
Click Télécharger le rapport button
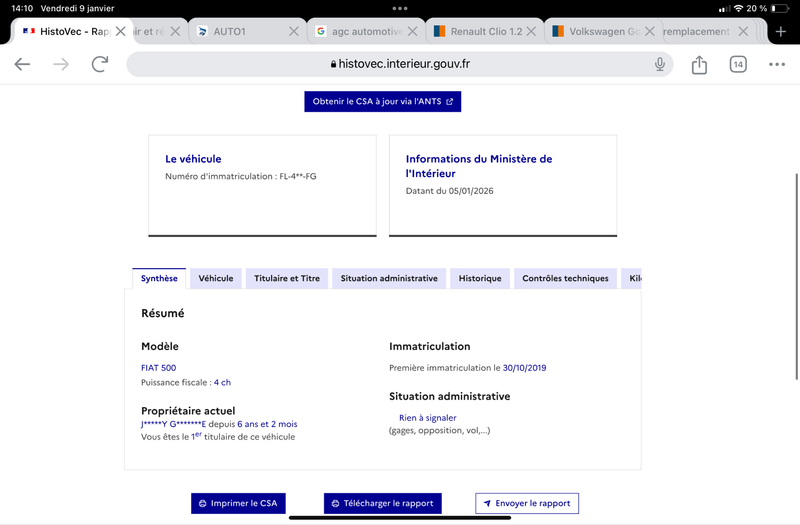pos(383,503)
